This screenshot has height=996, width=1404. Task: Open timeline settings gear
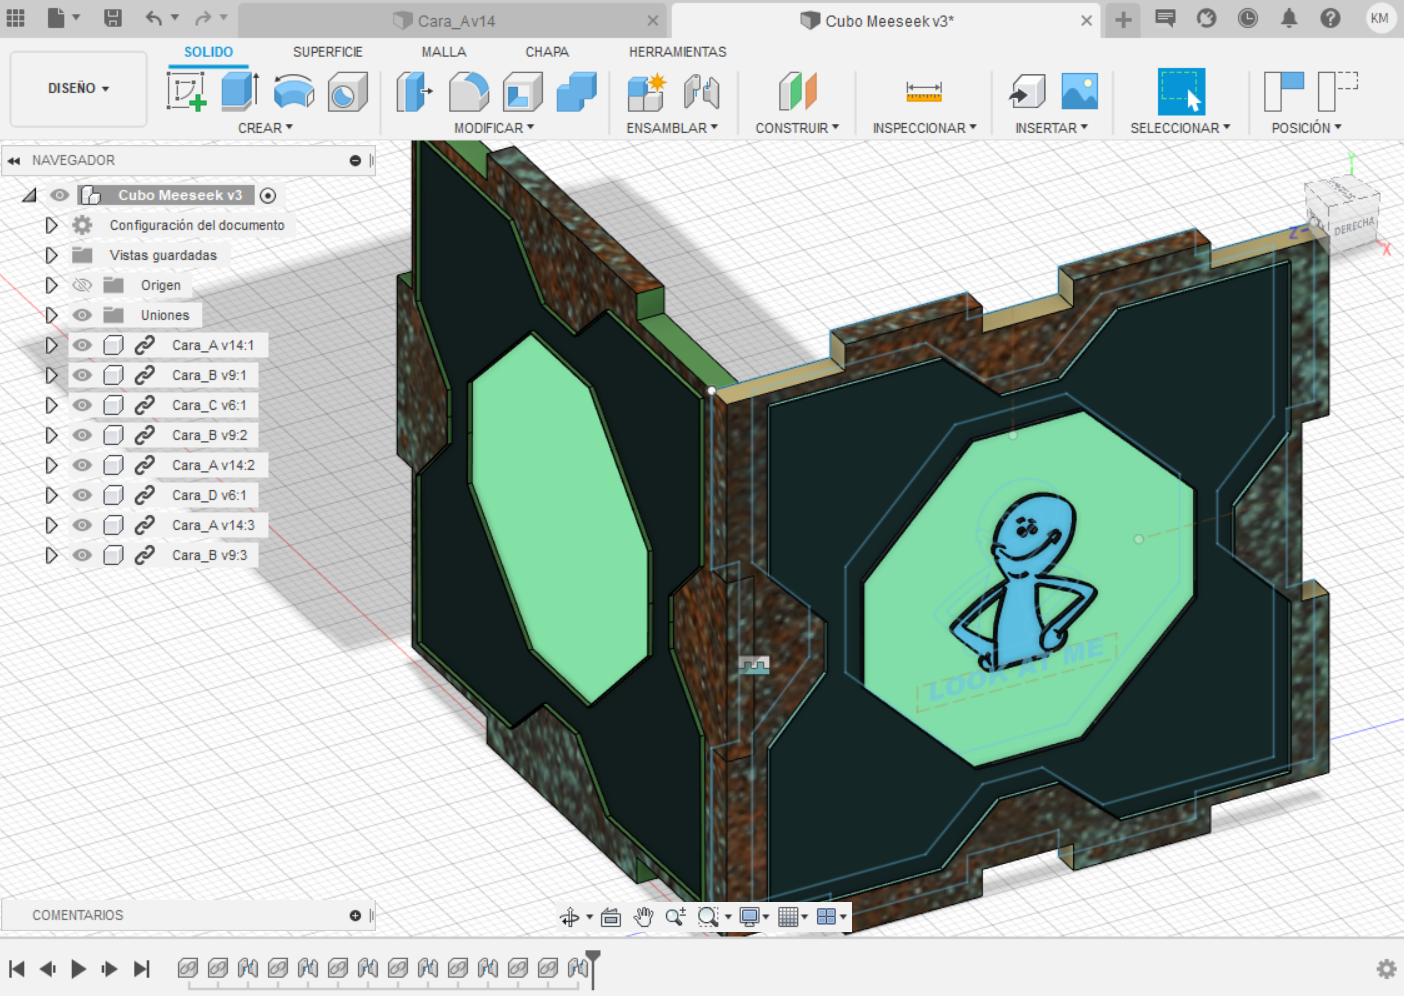click(1386, 968)
